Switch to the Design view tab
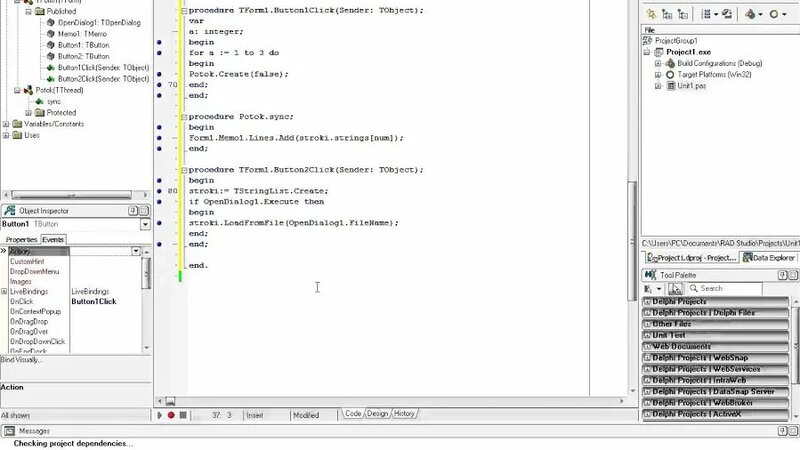The height and width of the screenshot is (450, 800). [x=377, y=414]
